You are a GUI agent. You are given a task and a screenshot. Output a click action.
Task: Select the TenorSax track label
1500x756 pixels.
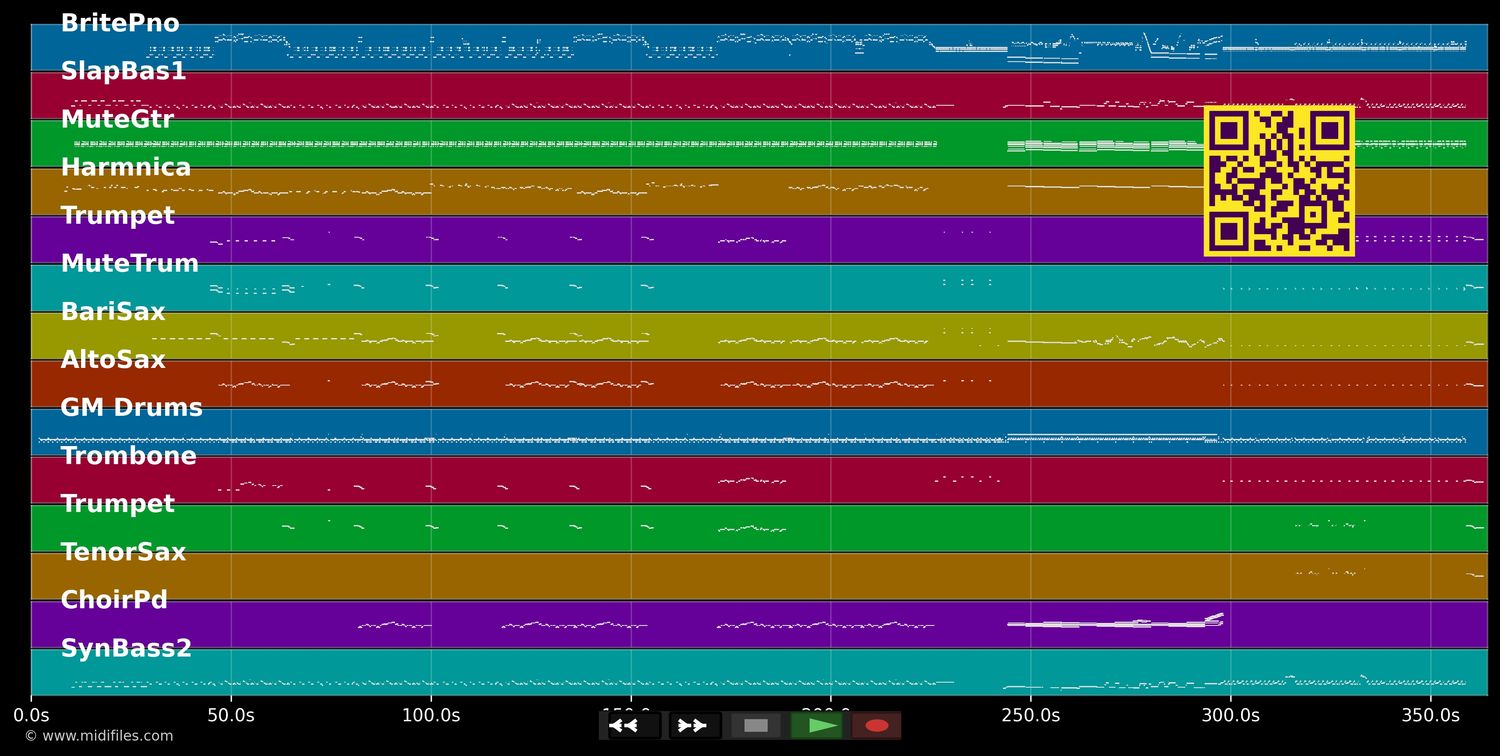123,552
